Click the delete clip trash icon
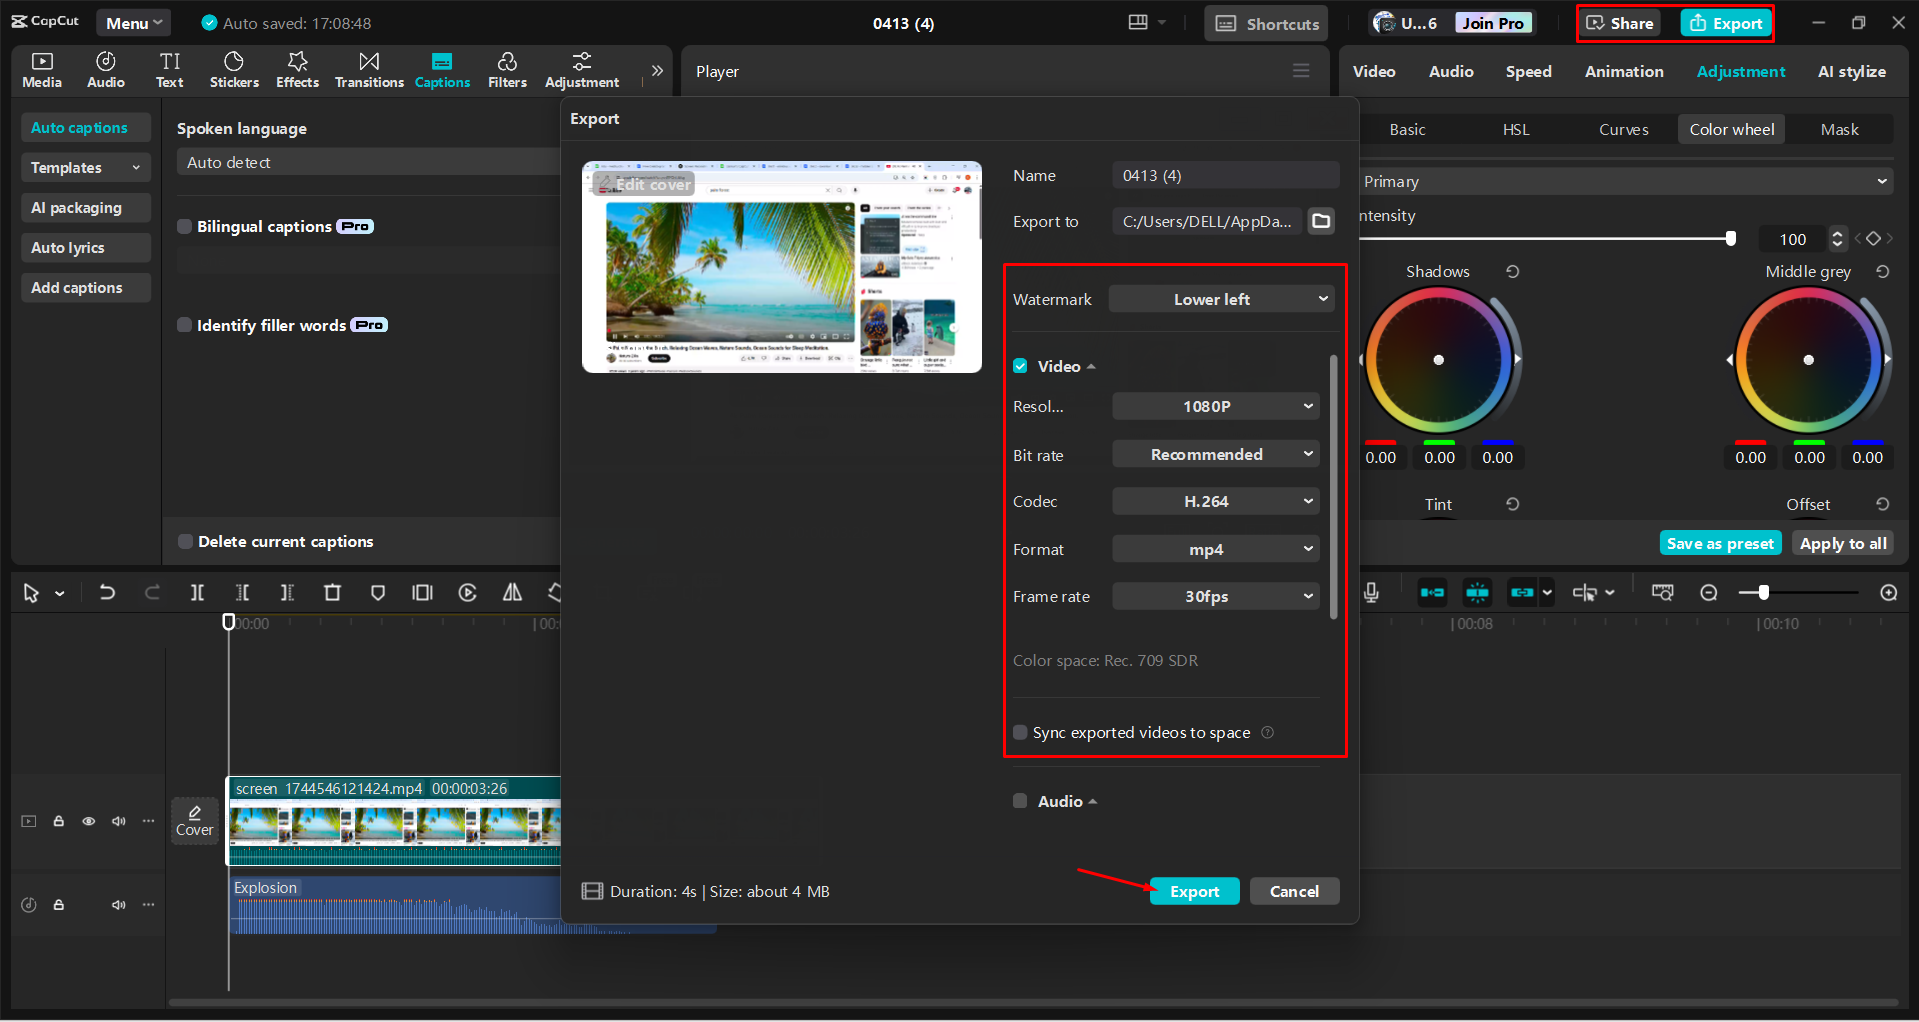1919x1022 pixels. point(332,593)
